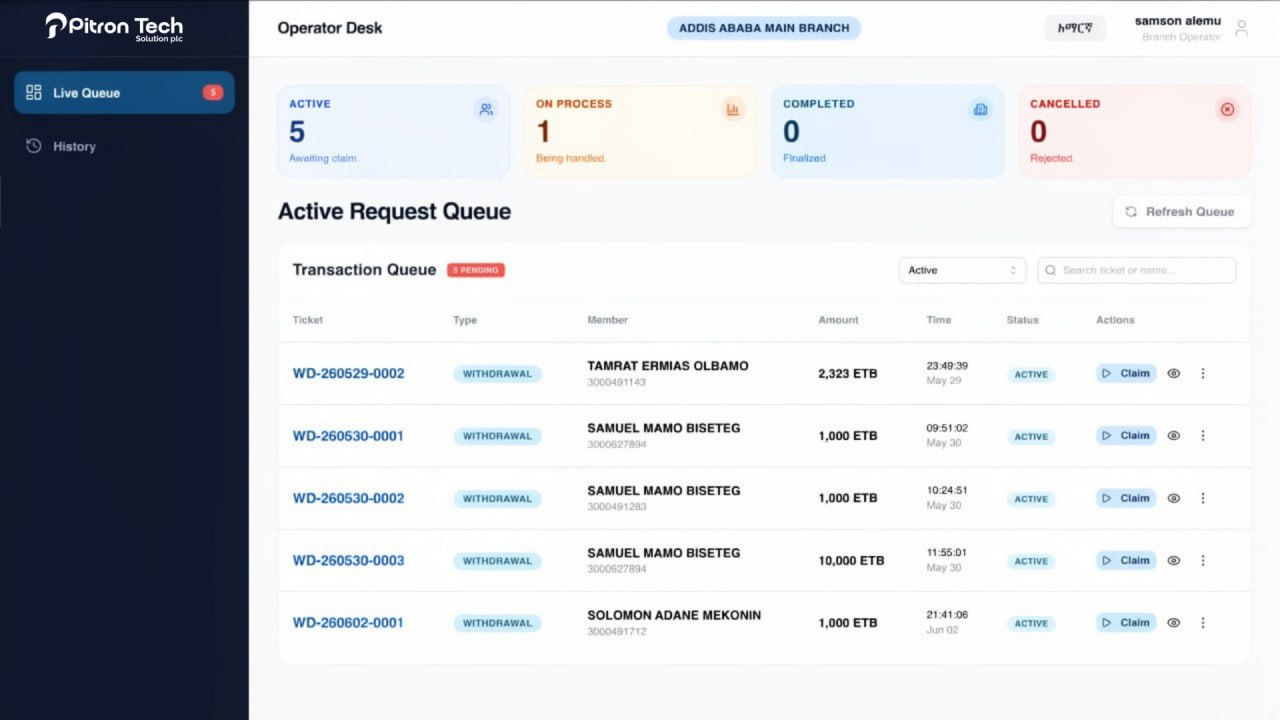This screenshot has height=720, width=1280.
Task: Click the History clock icon
Action: click(34, 146)
